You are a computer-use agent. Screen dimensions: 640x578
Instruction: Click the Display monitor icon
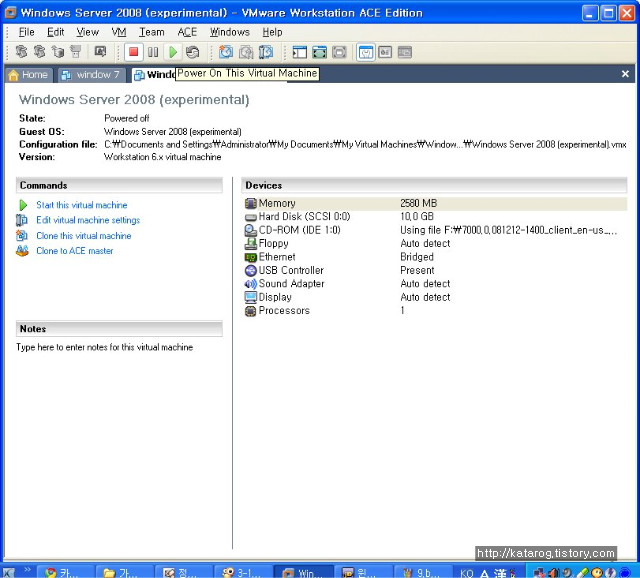click(x=251, y=297)
